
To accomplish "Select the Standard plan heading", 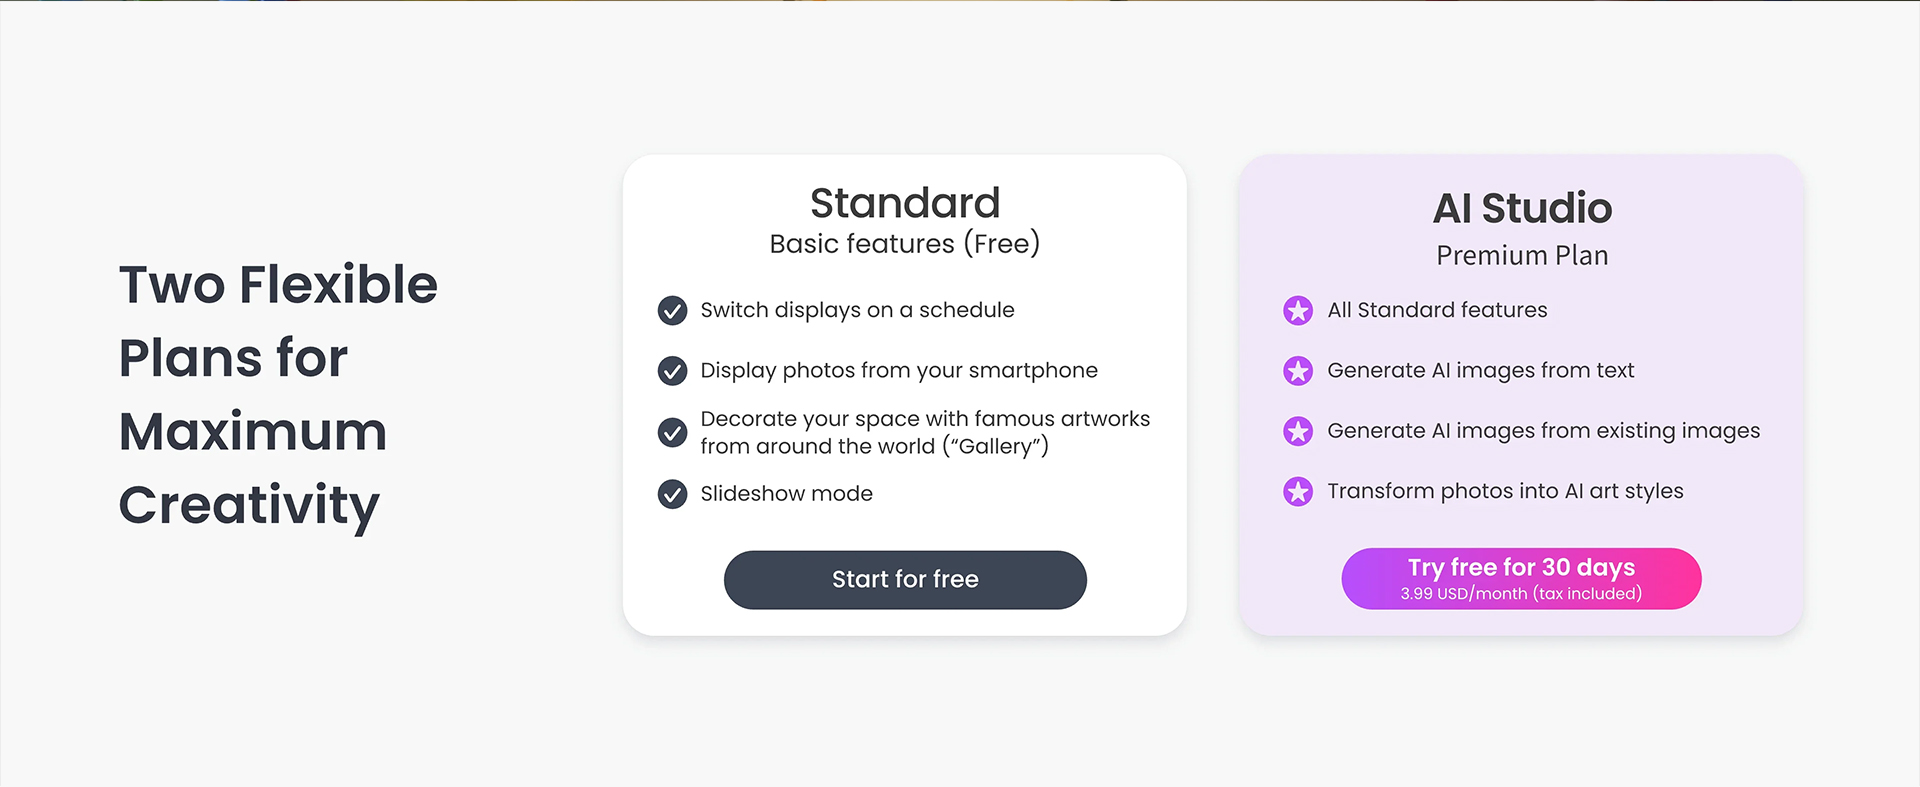I will (x=905, y=203).
